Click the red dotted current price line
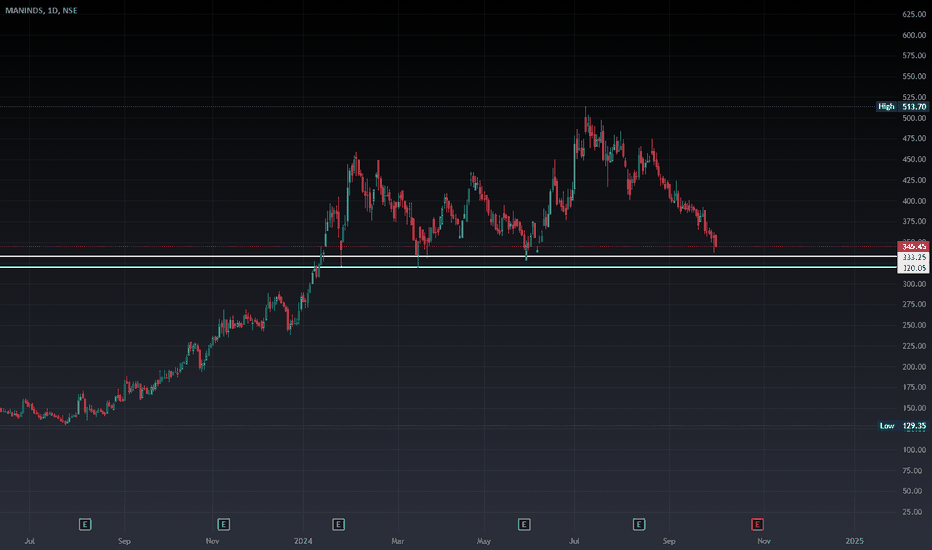The width and height of the screenshot is (932, 550). point(448,246)
